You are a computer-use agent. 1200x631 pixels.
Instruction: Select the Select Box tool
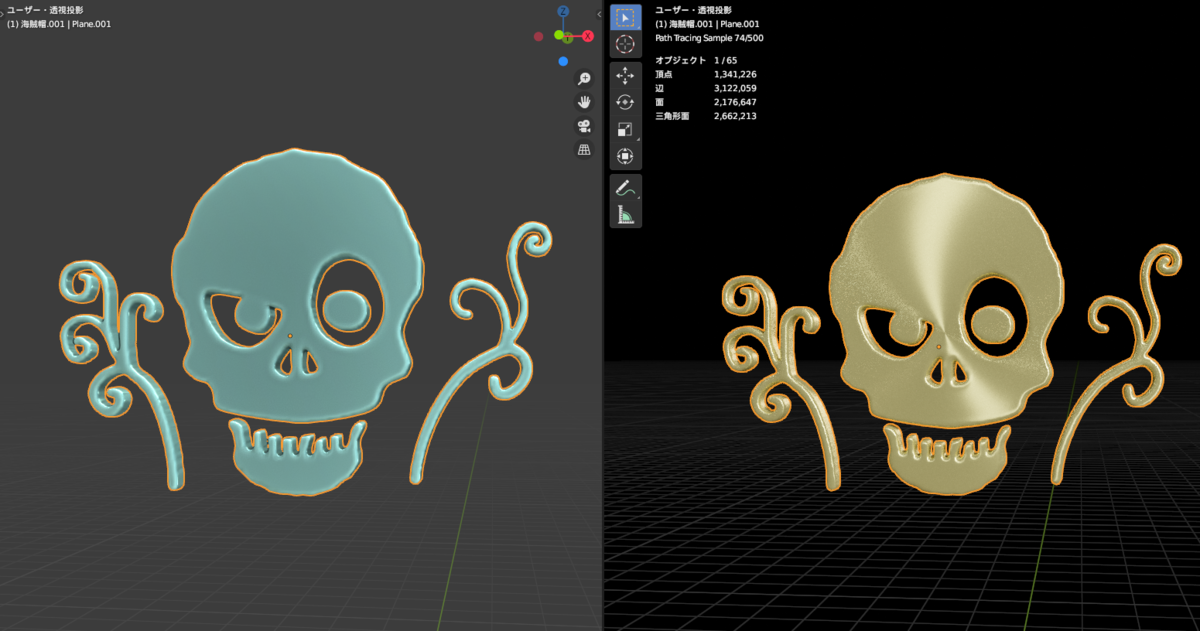point(625,18)
